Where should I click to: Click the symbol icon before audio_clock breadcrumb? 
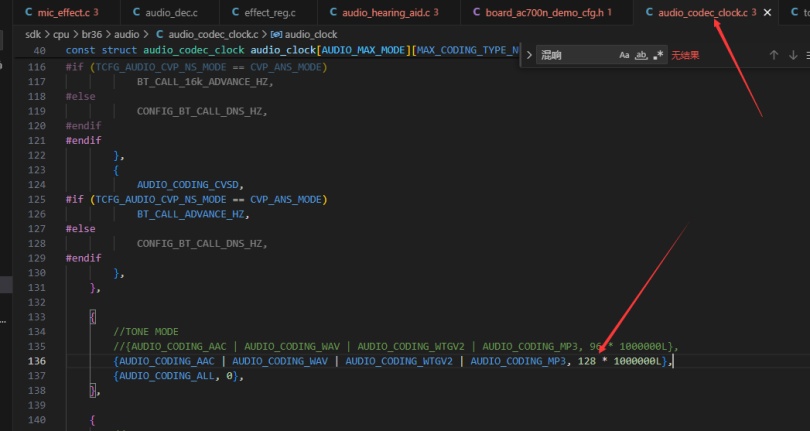tap(276, 35)
